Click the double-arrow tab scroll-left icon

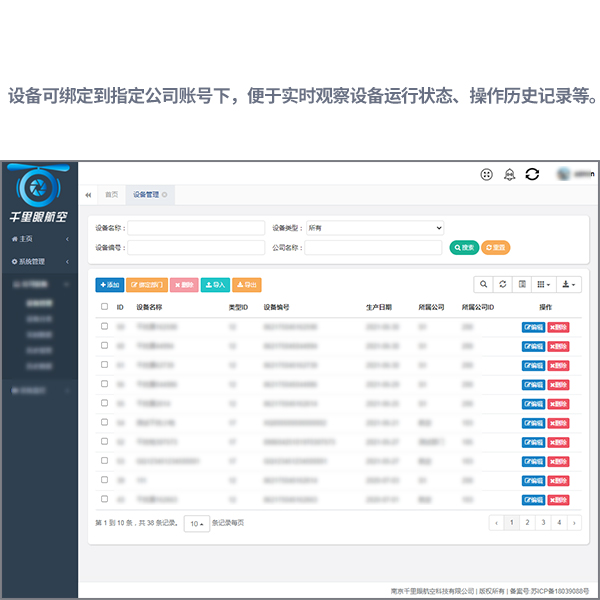[x=88, y=195]
